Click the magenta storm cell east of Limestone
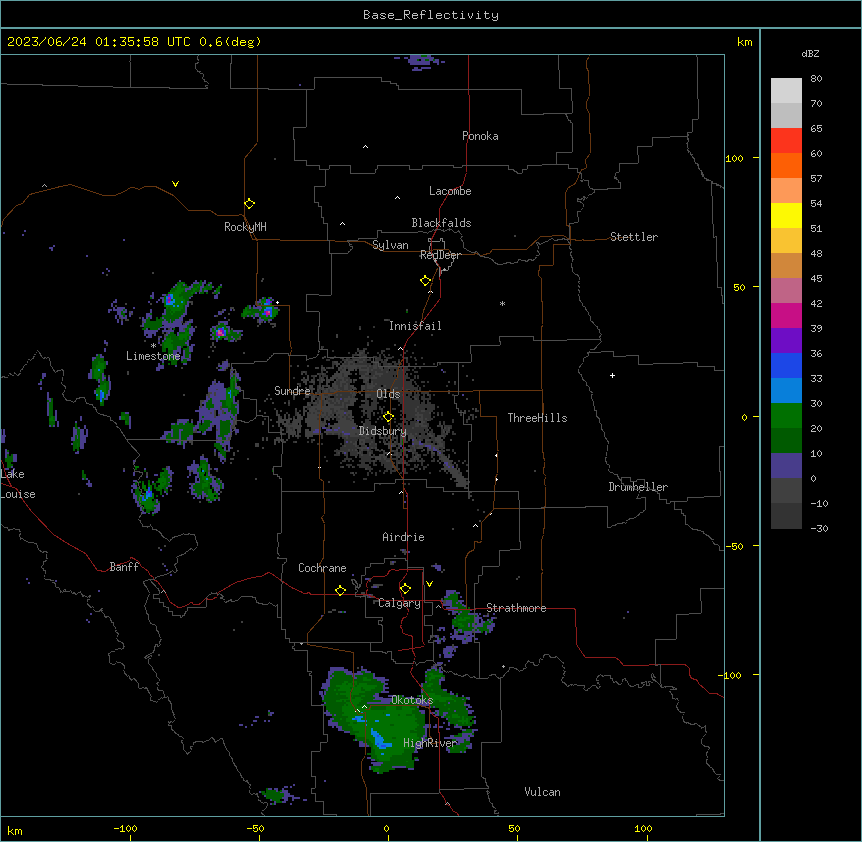 click(x=220, y=332)
